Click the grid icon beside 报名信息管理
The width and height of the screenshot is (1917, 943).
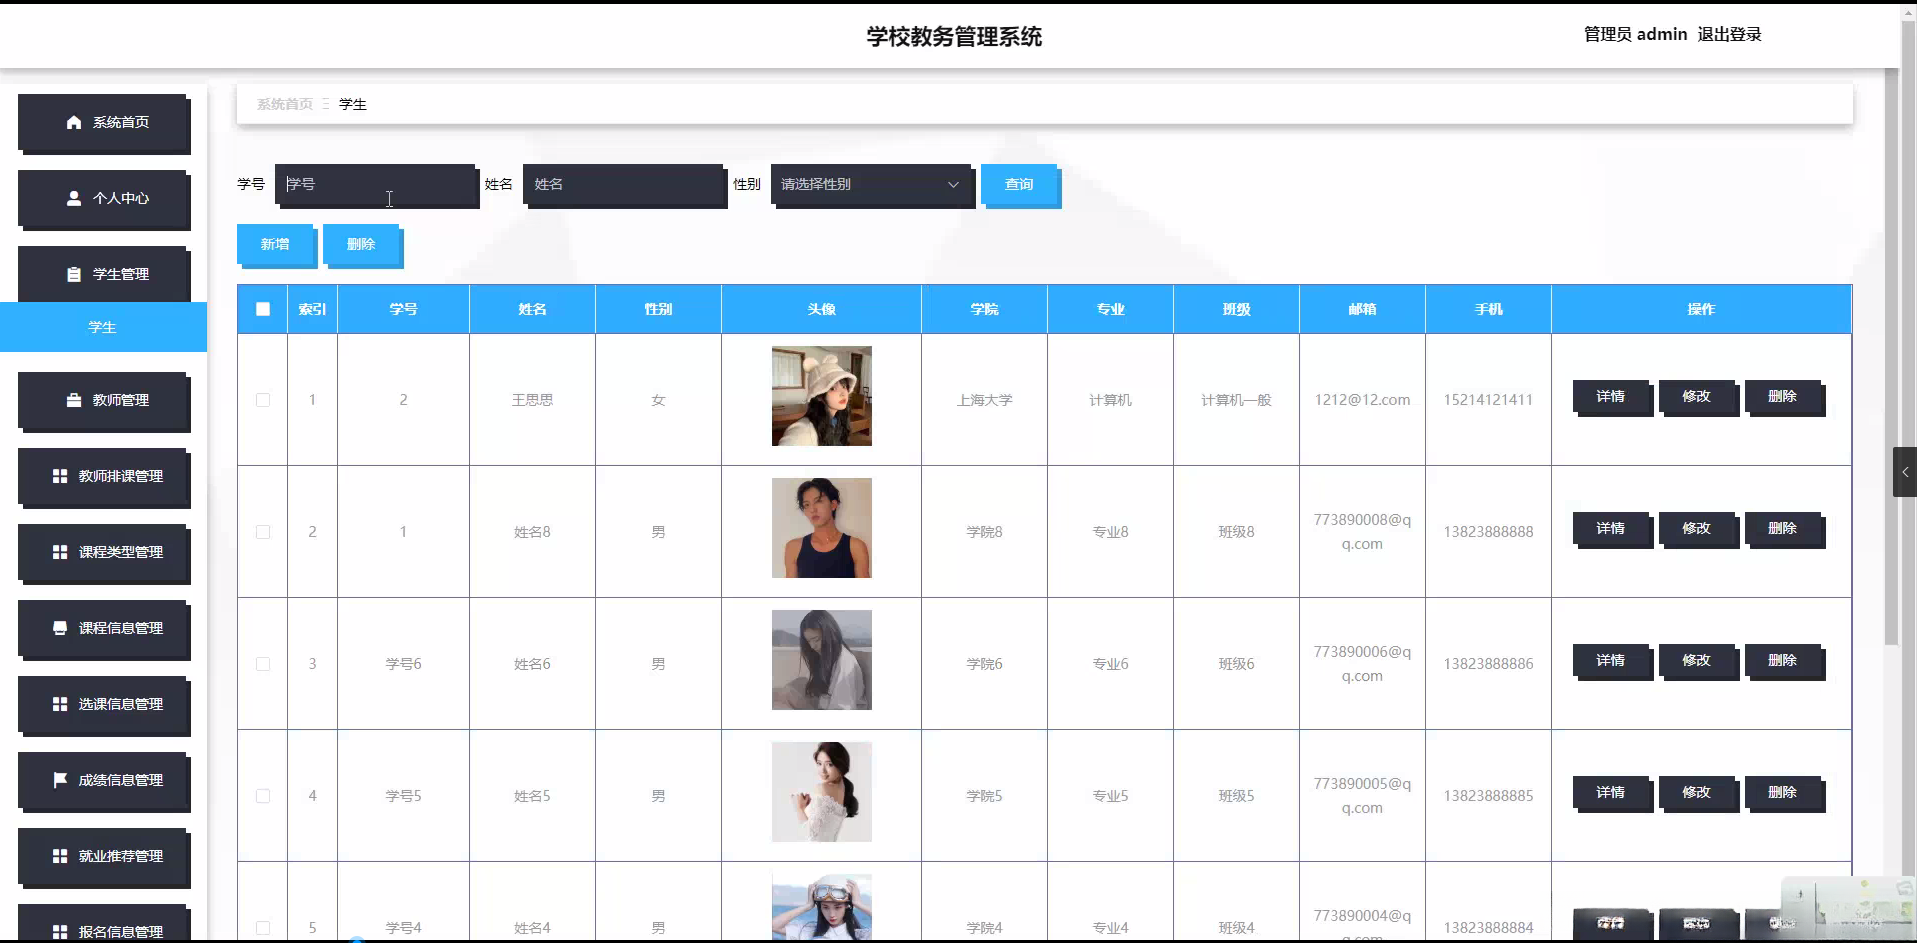tap(60, 931)
